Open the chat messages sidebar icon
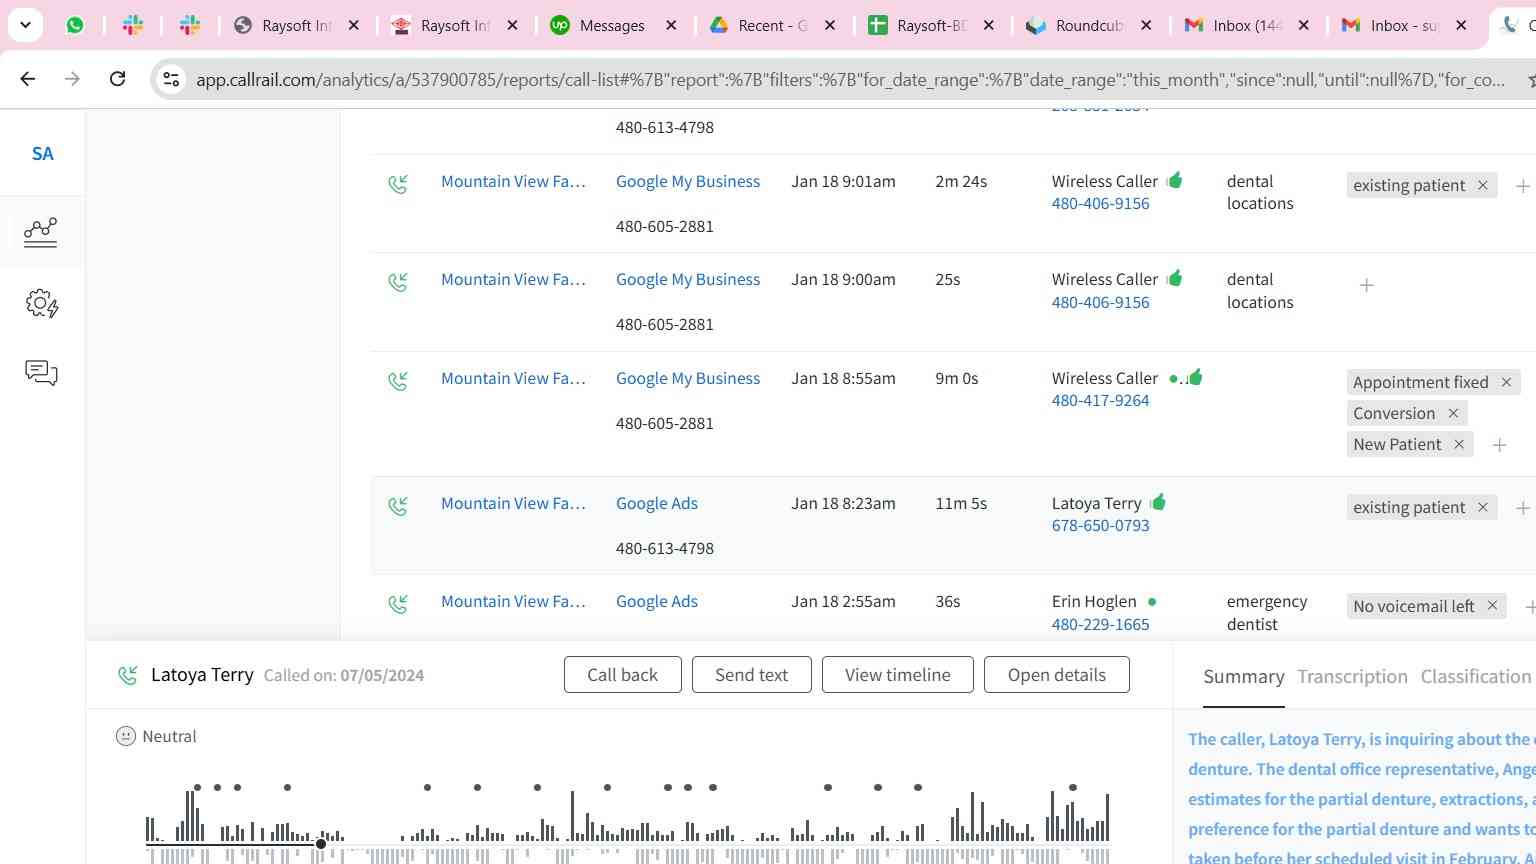 41,373
